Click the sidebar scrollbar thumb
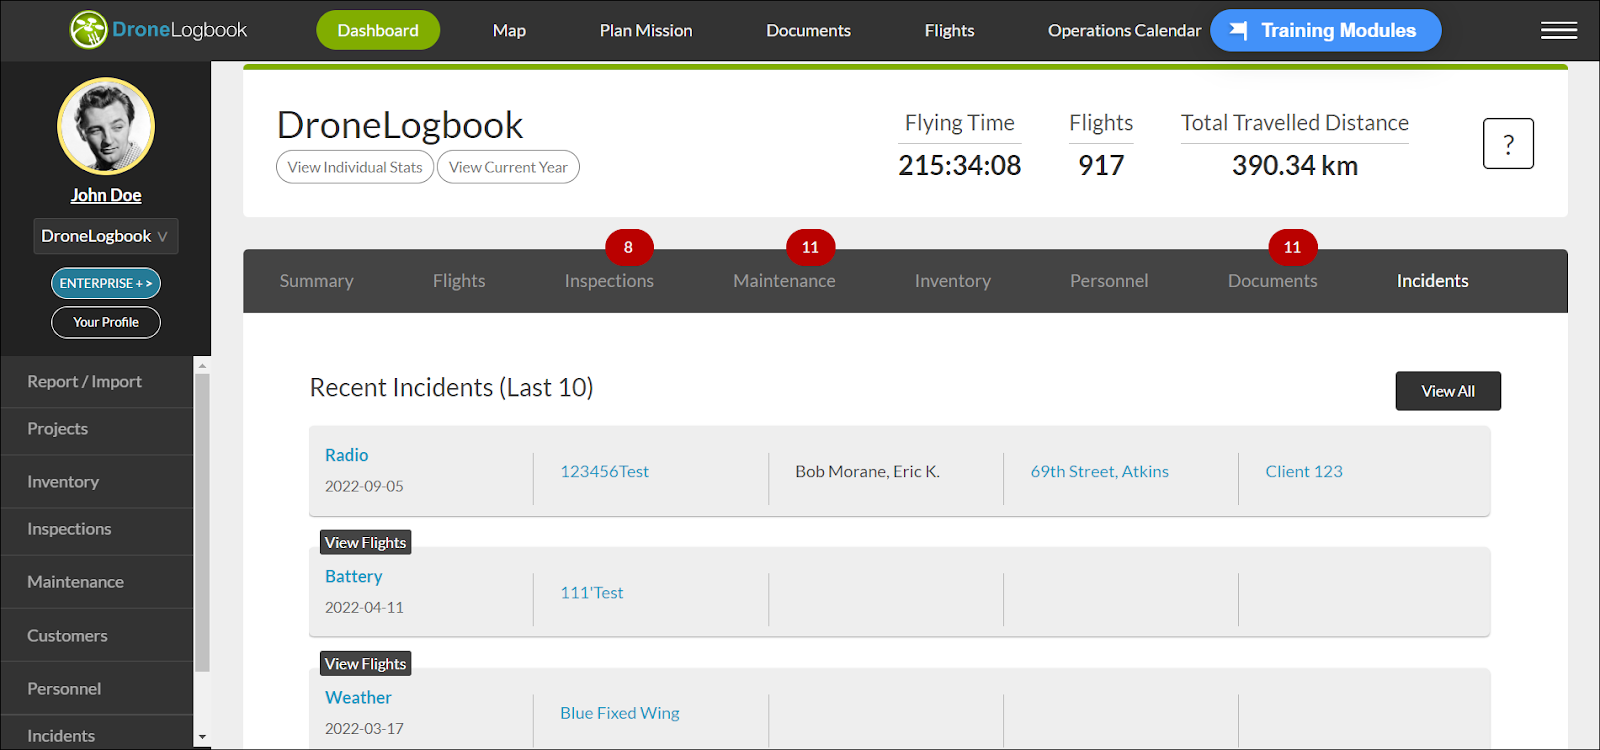 202,522
